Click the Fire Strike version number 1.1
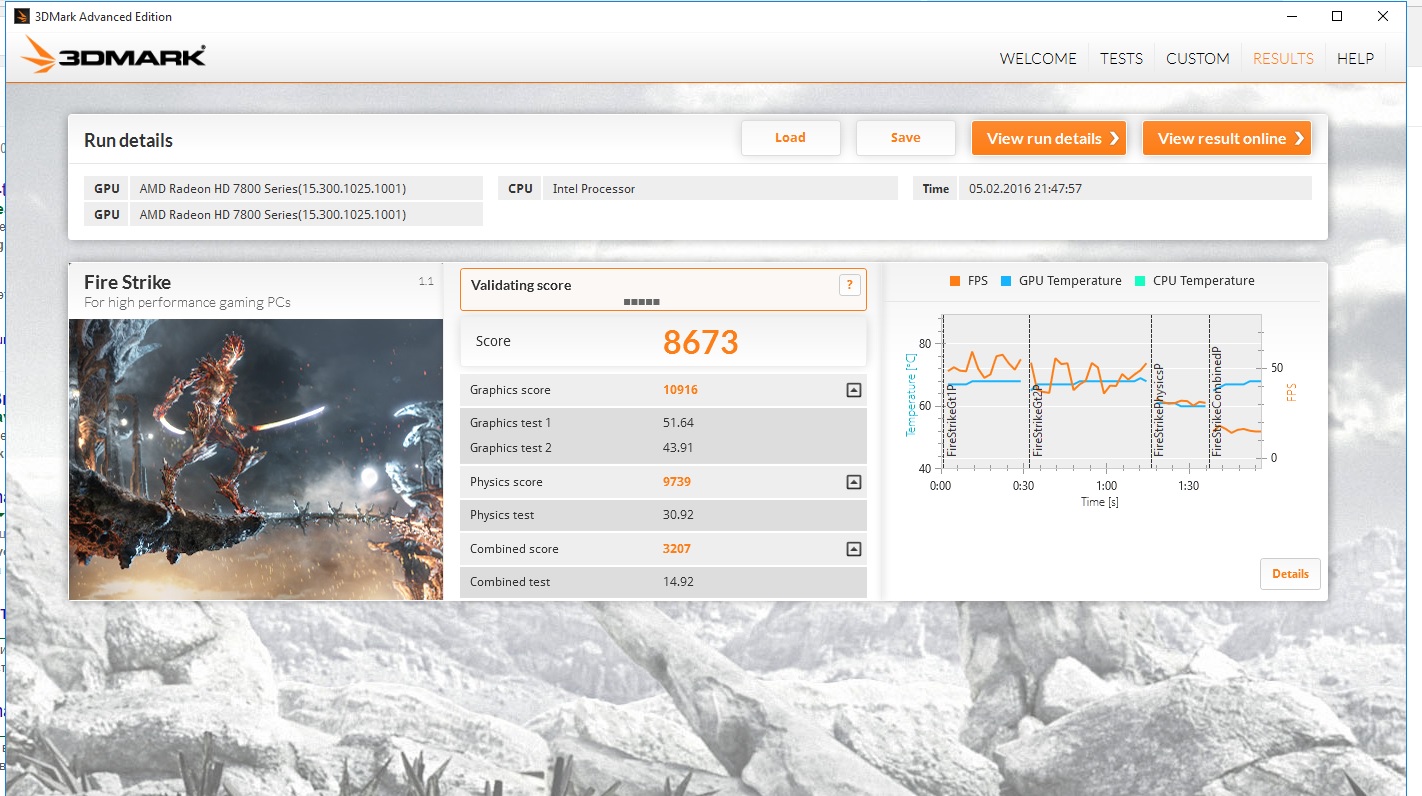The image size is (1422, 796). [x=426, y=282]
